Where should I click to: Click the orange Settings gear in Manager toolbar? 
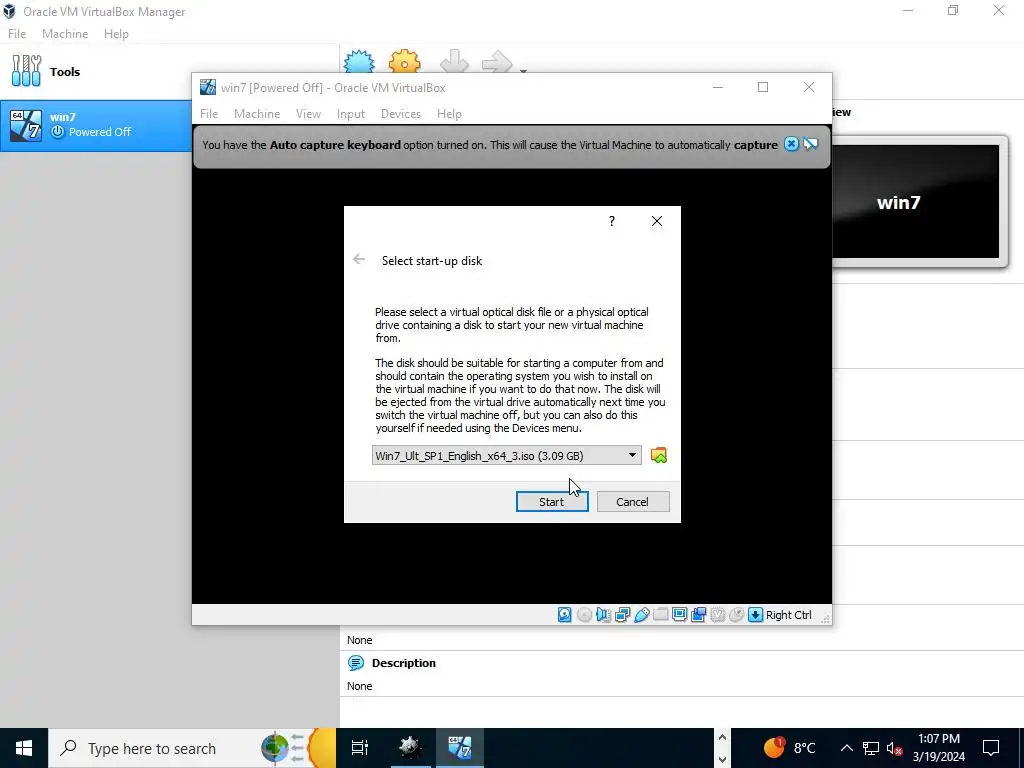point(405,61)
